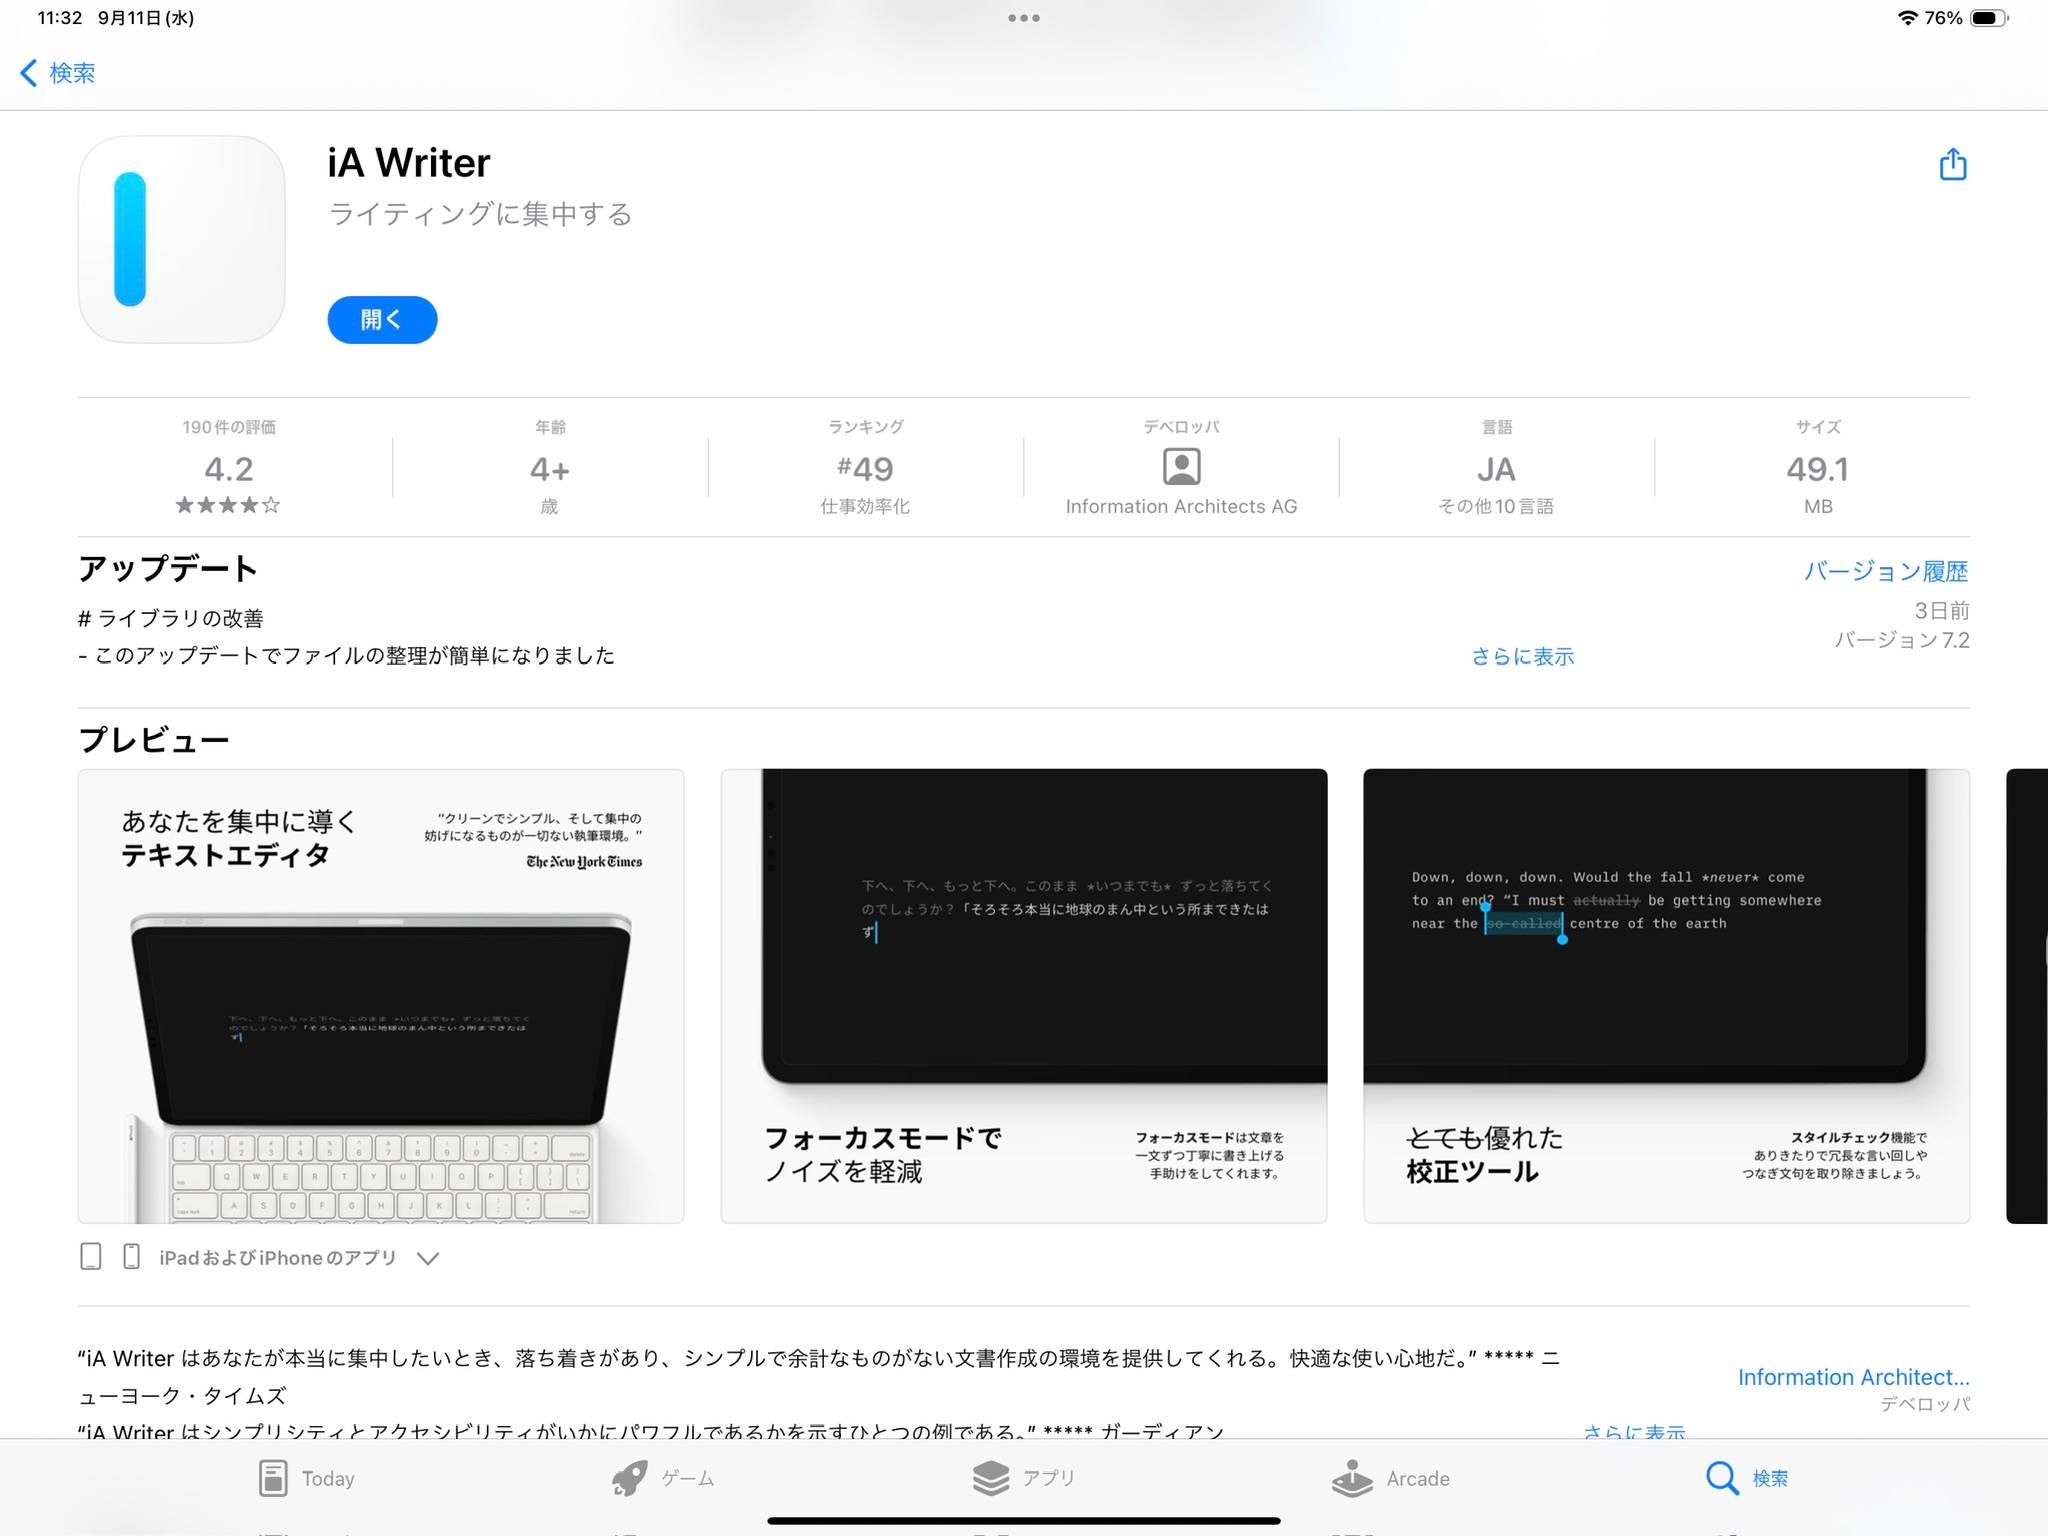Expand description with bottom さらに表示

1634,1431
